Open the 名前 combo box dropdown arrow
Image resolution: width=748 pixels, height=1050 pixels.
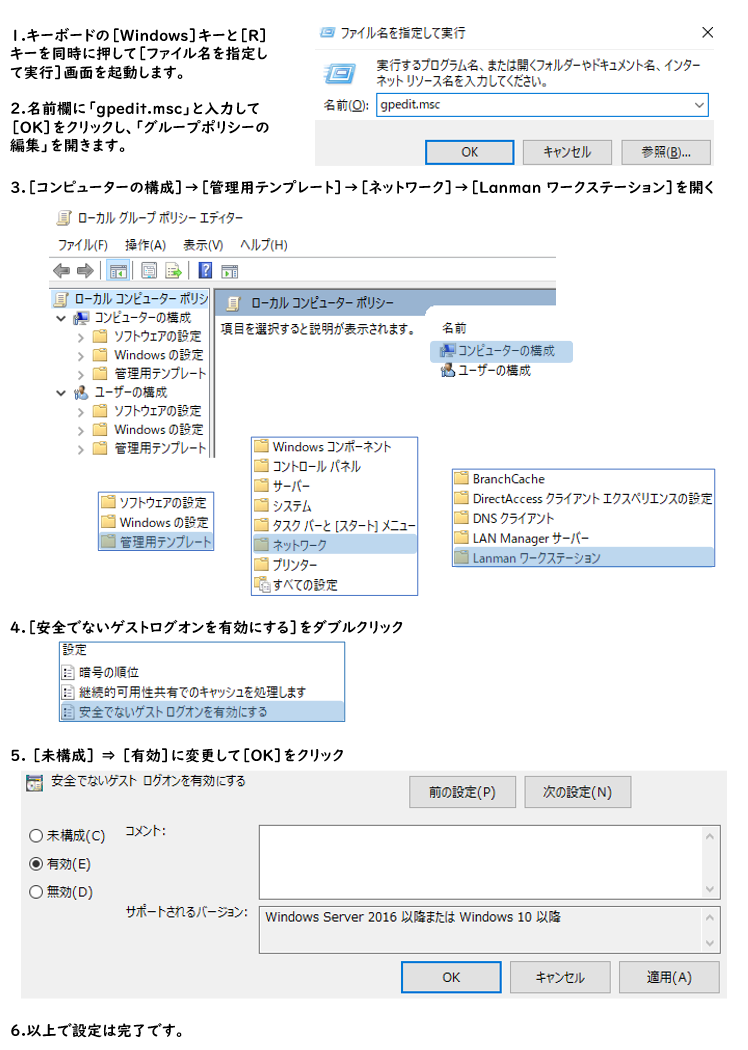click(699, 105)
